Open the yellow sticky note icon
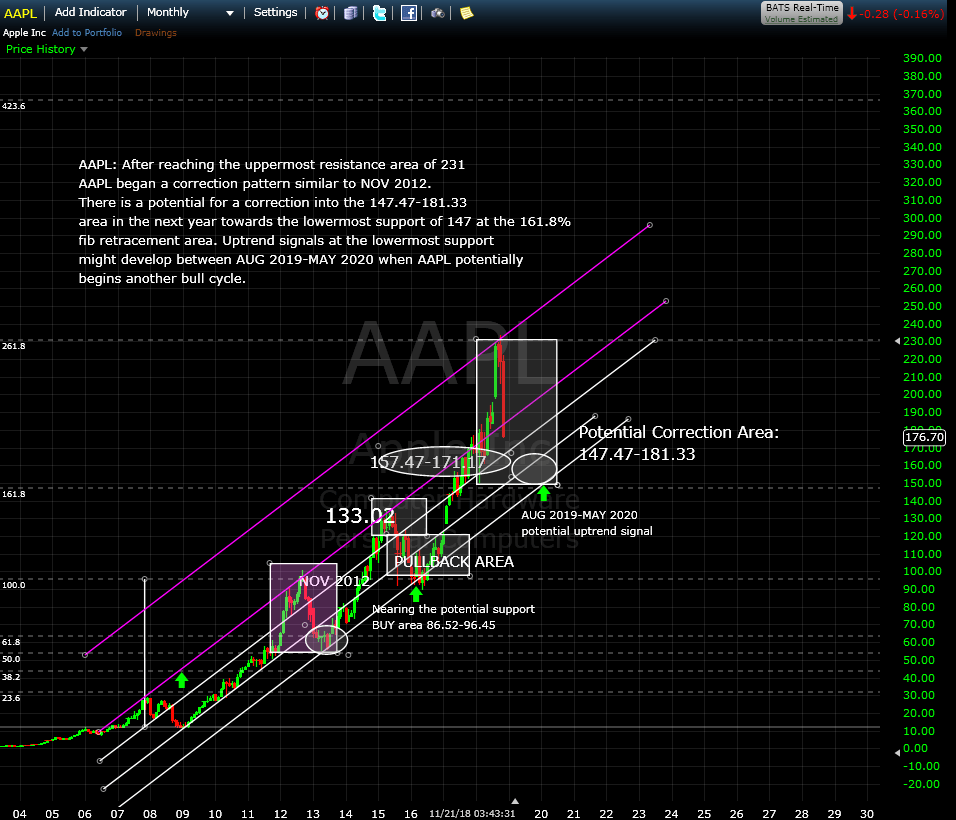956x820 pixels. point(466,13)
